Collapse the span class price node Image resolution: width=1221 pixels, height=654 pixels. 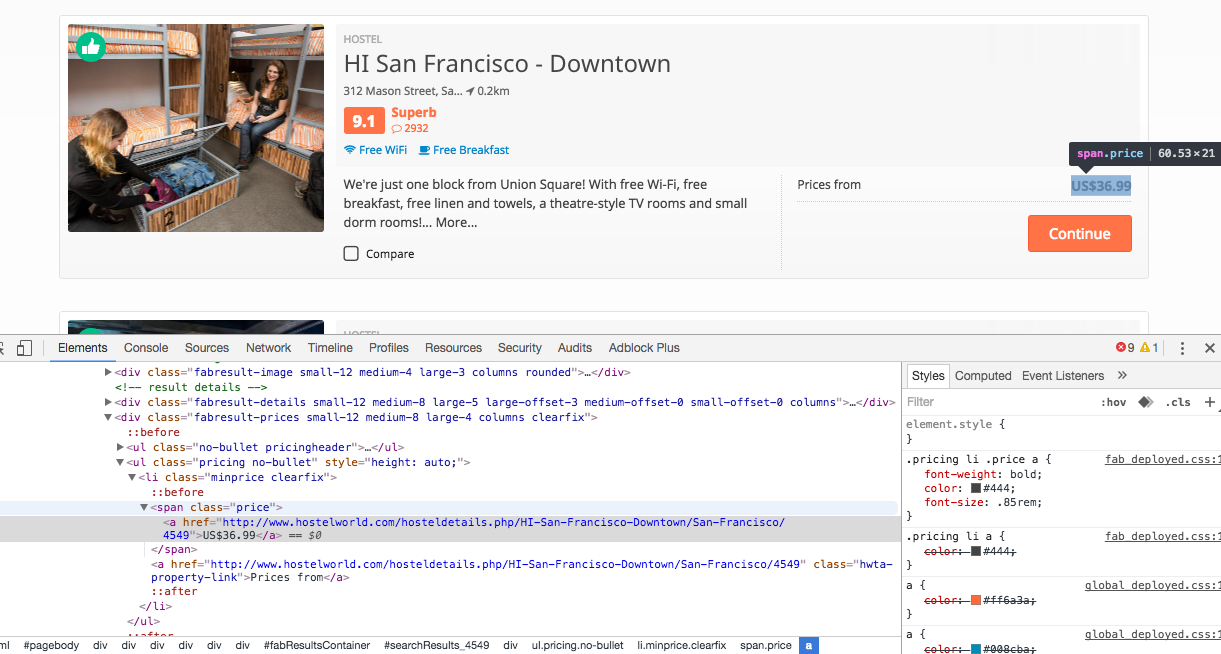(144, 507)
